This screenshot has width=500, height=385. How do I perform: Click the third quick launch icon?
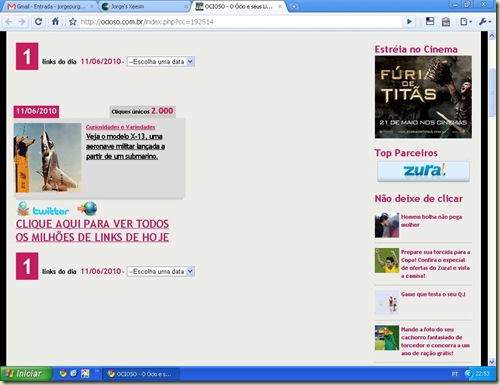pos(85,374)
